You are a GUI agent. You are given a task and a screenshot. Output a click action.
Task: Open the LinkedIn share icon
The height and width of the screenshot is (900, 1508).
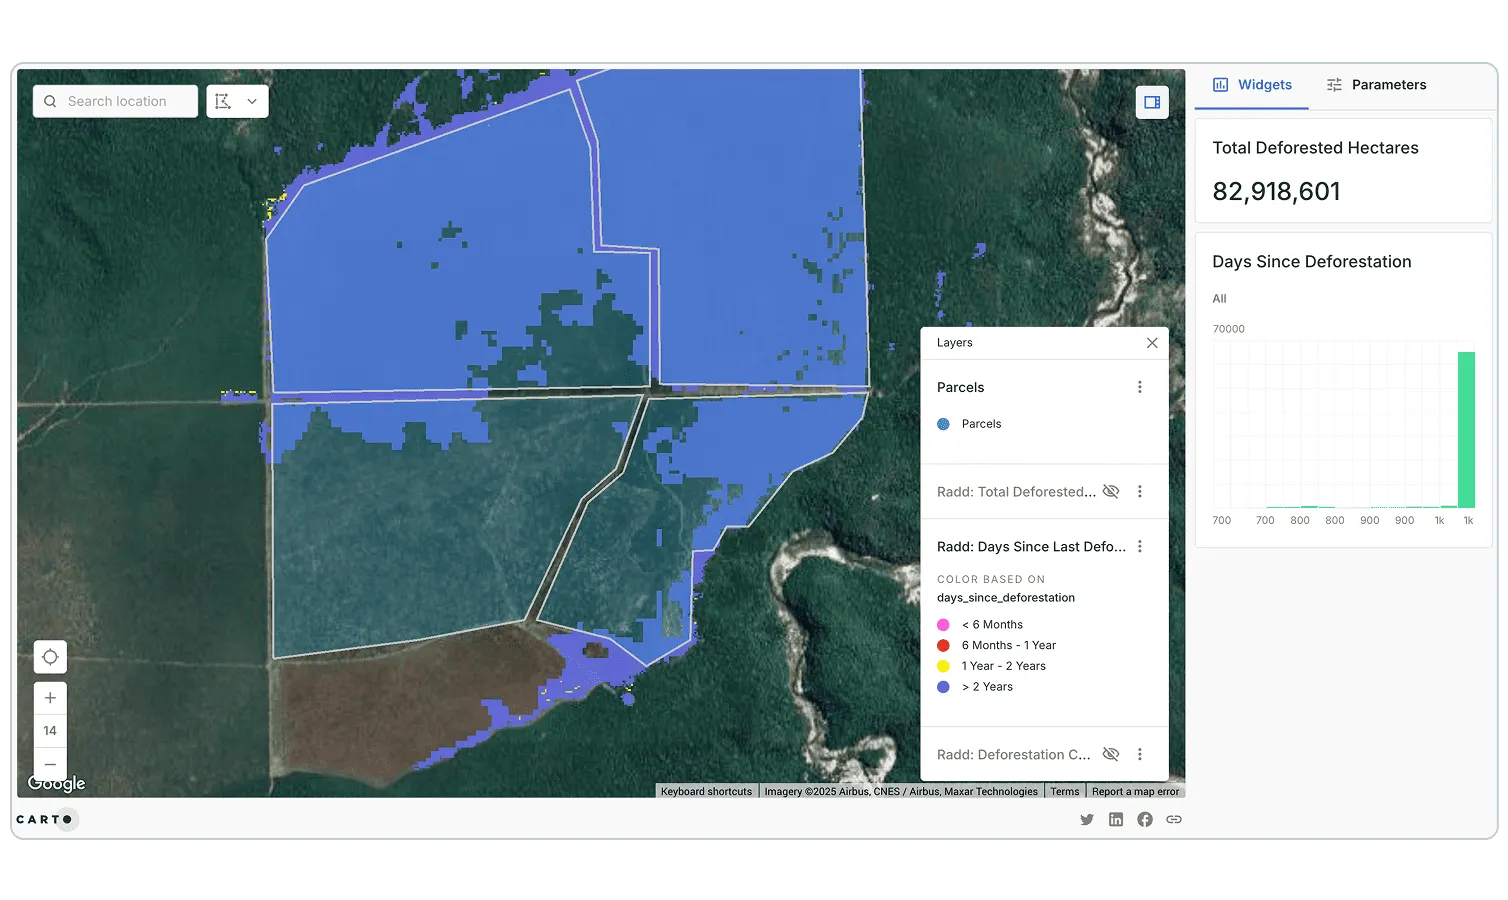point(1116,819)
